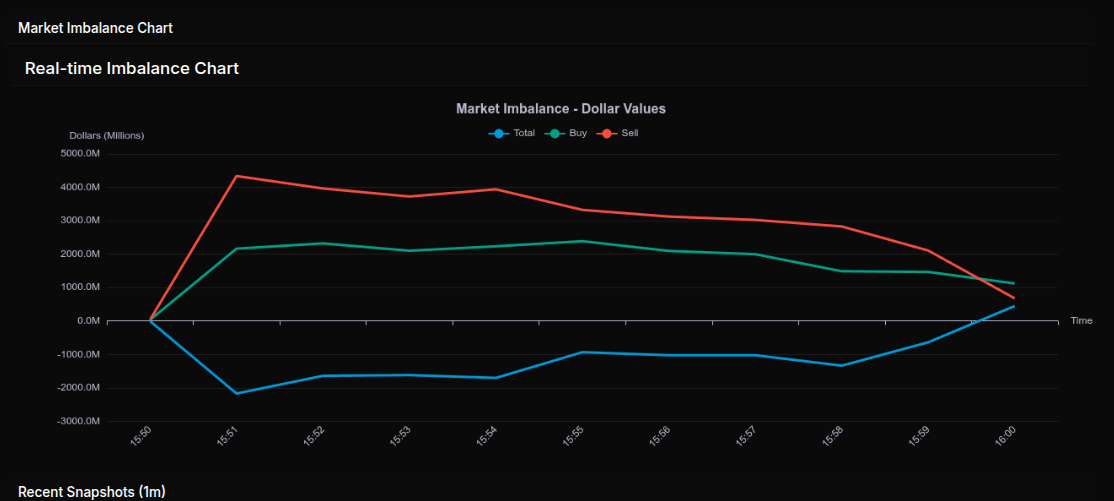Click the red circle marker beside Sell

(607, 133)
